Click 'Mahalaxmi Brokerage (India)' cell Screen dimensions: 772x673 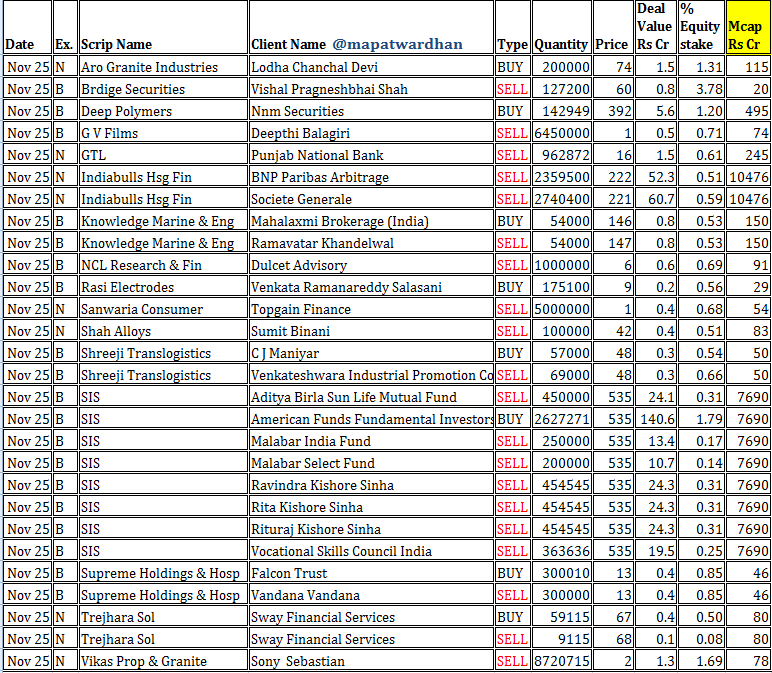click(x=371, y=220)
